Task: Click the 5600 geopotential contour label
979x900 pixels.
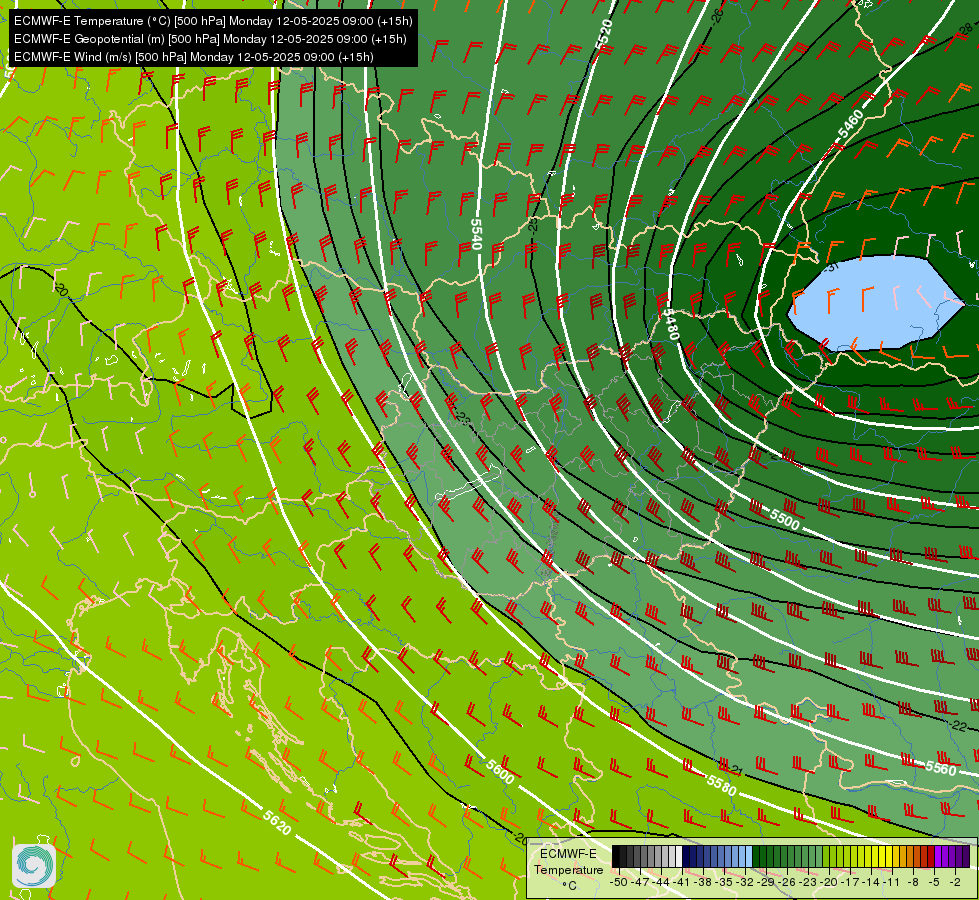Action: (x=499, y=771)
